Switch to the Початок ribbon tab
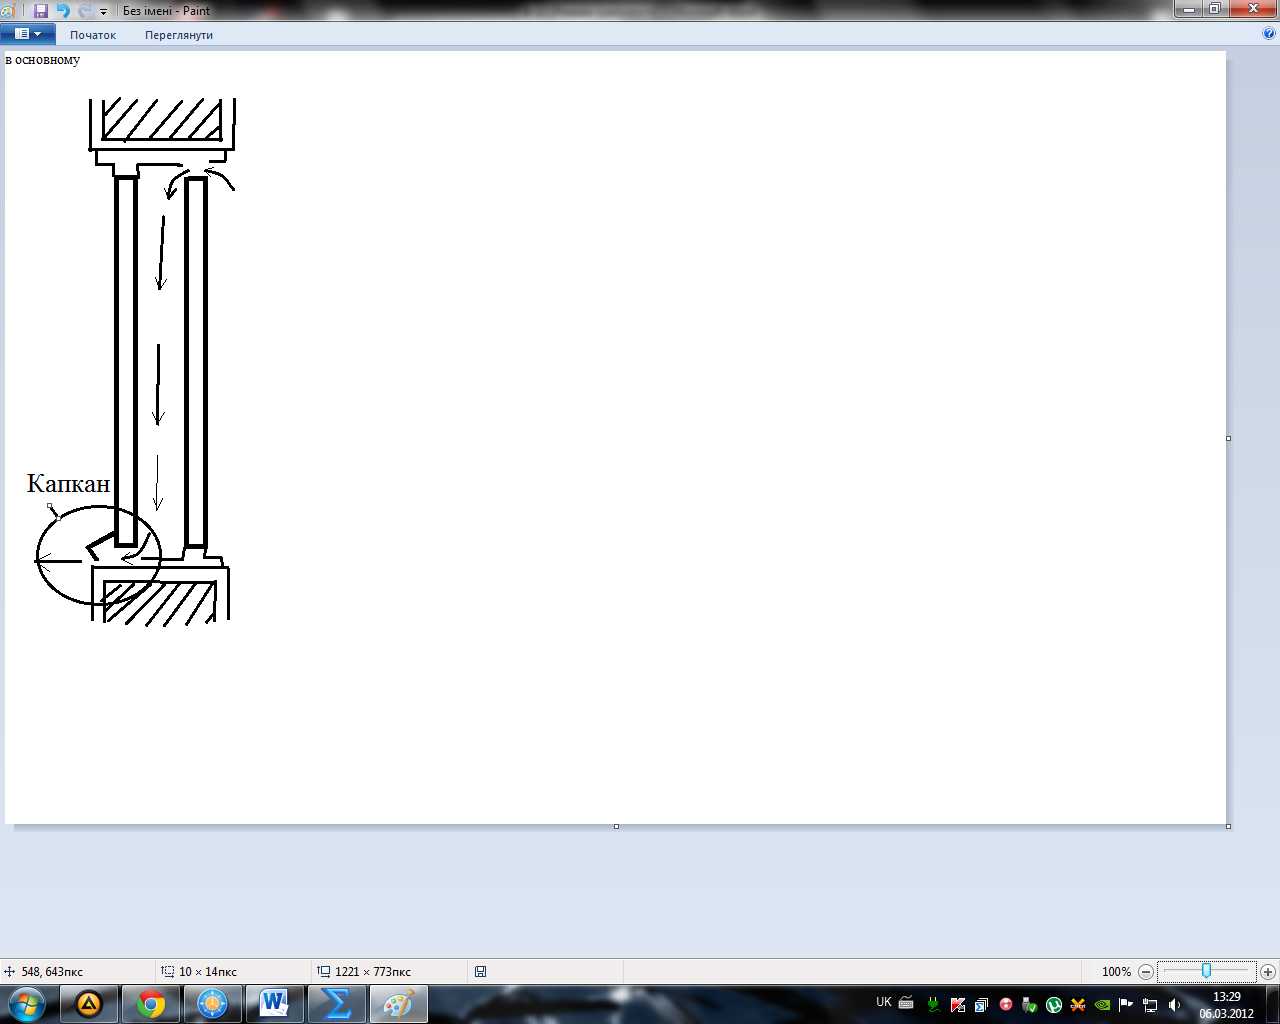Image resolution: width=1280 pixels, height=1024 pixels. [x=93, y=35]
